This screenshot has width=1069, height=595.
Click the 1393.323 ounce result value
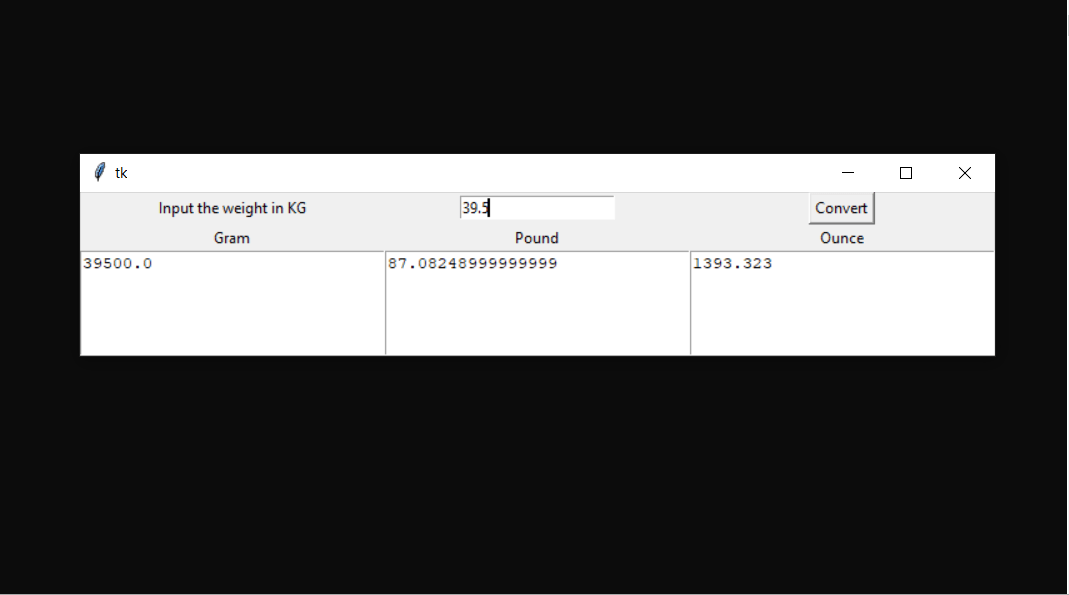coord(733,263)
